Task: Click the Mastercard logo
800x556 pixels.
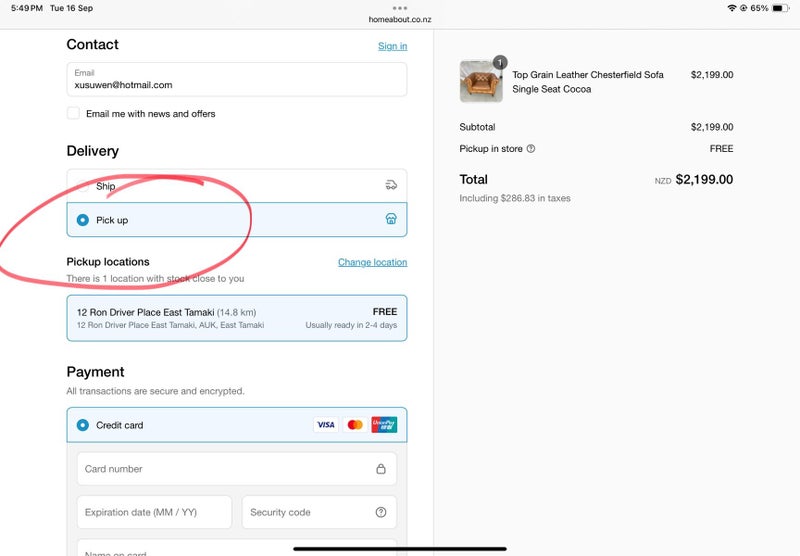Action: tap(355, 425)
